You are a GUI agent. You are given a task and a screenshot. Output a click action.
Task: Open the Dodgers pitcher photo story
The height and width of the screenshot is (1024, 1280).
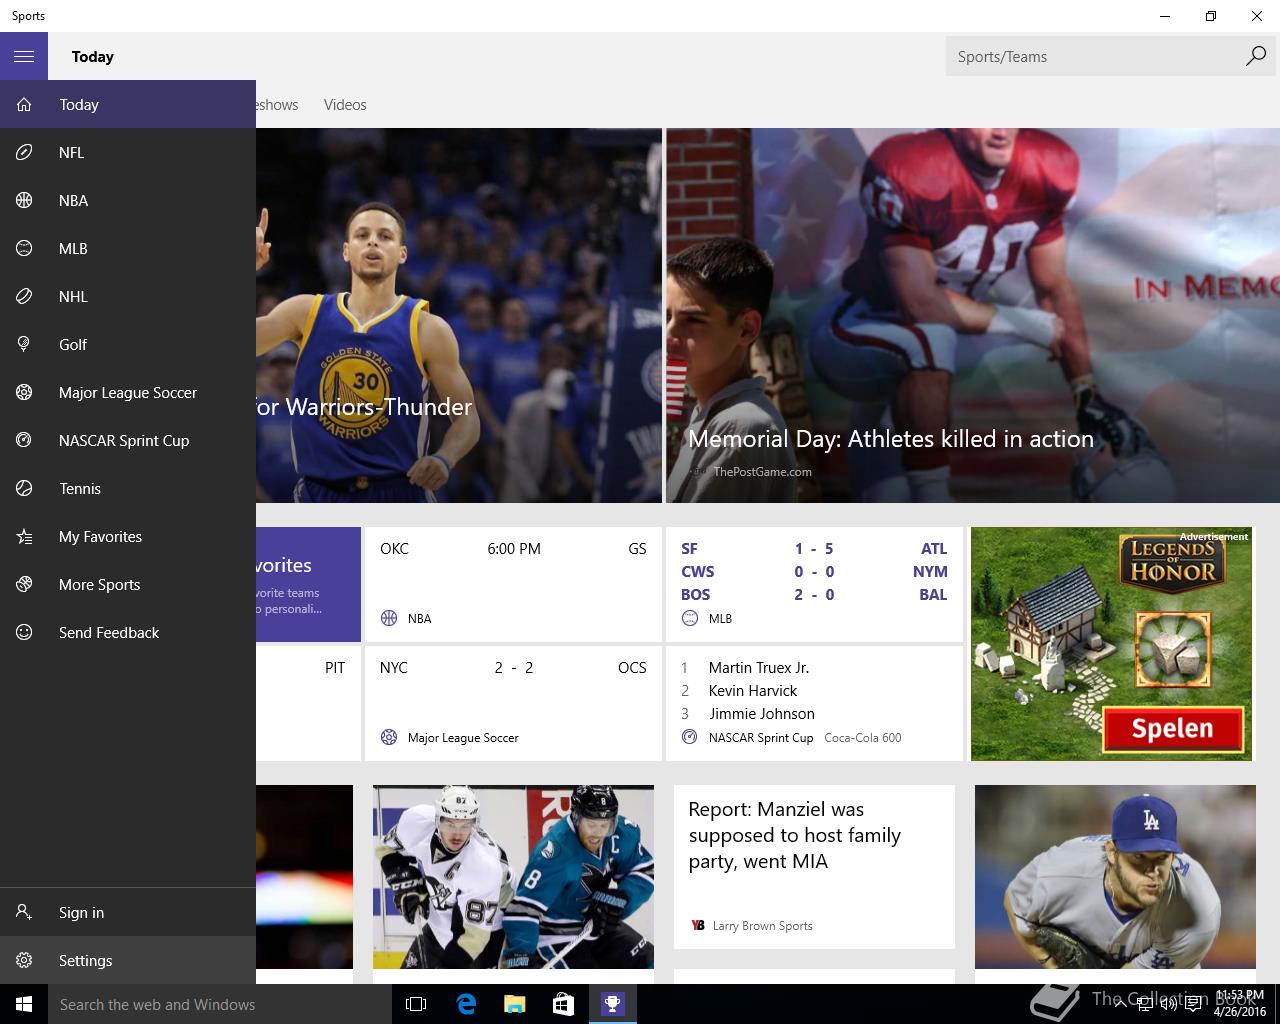[x=1115, y=876]
